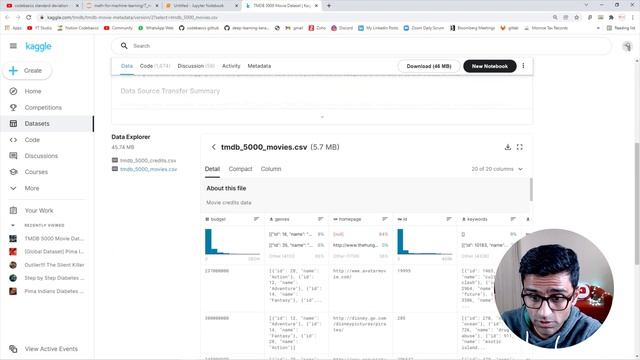Collapse the Recently Viewed list
The height and width of the screenshot is (360, 640).
click(x=13, y=225)
